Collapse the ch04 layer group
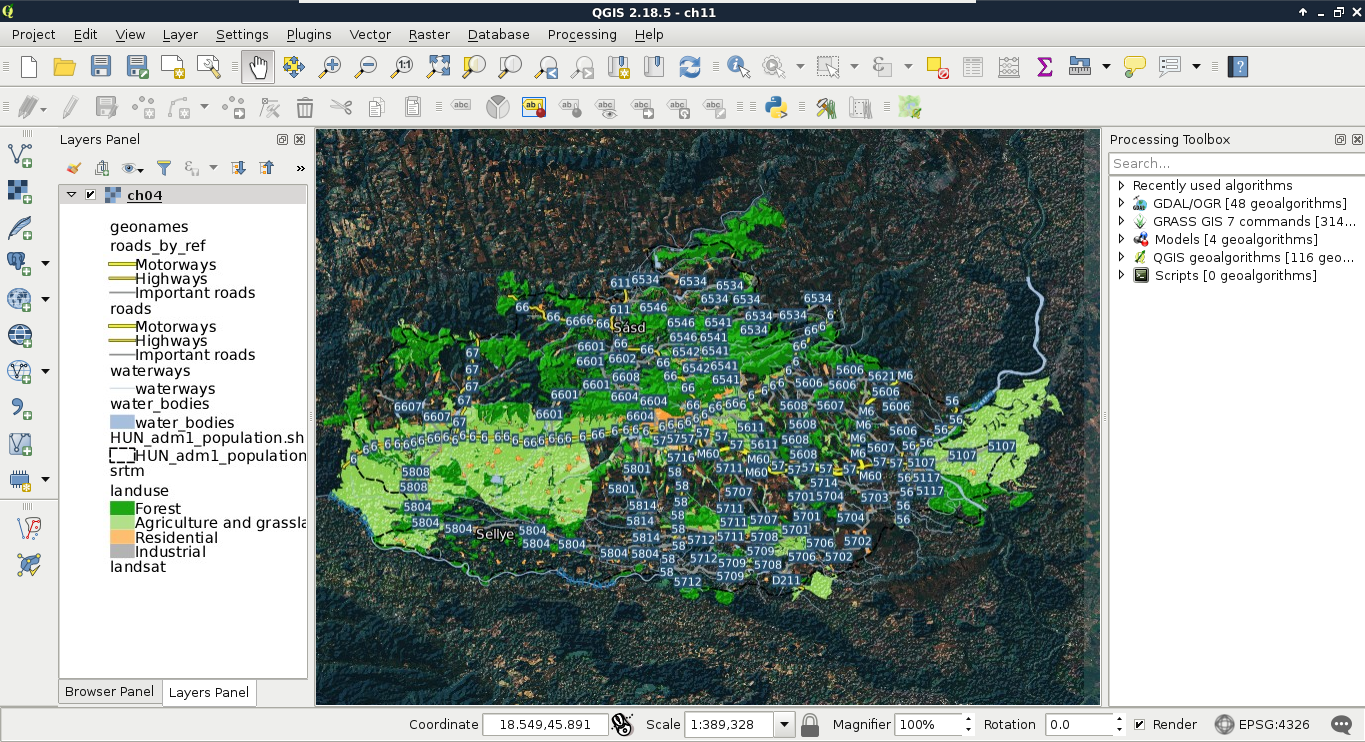Screen dimensions: 1365x742 pos(71,195)
